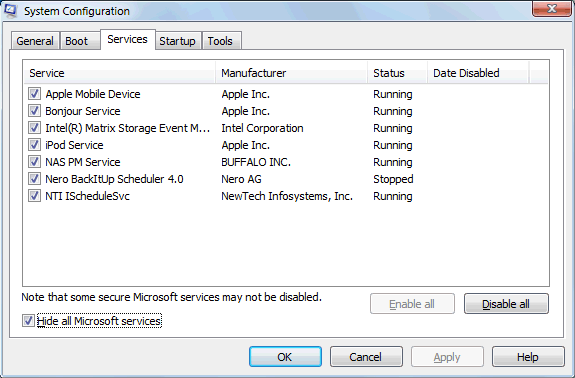Click the Intel Corporation manufacturer cell
Screen dimensions: 575x378
[262, 128]
